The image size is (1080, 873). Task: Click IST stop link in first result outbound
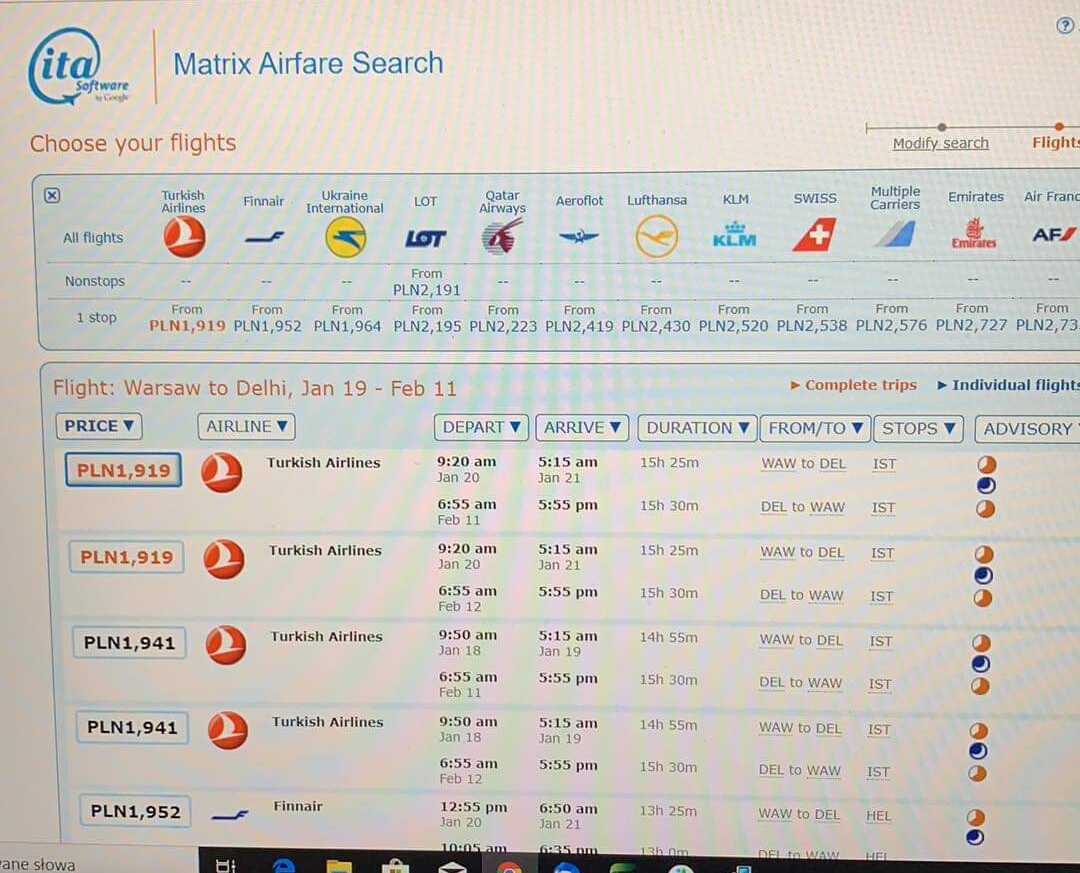point(884,464)
